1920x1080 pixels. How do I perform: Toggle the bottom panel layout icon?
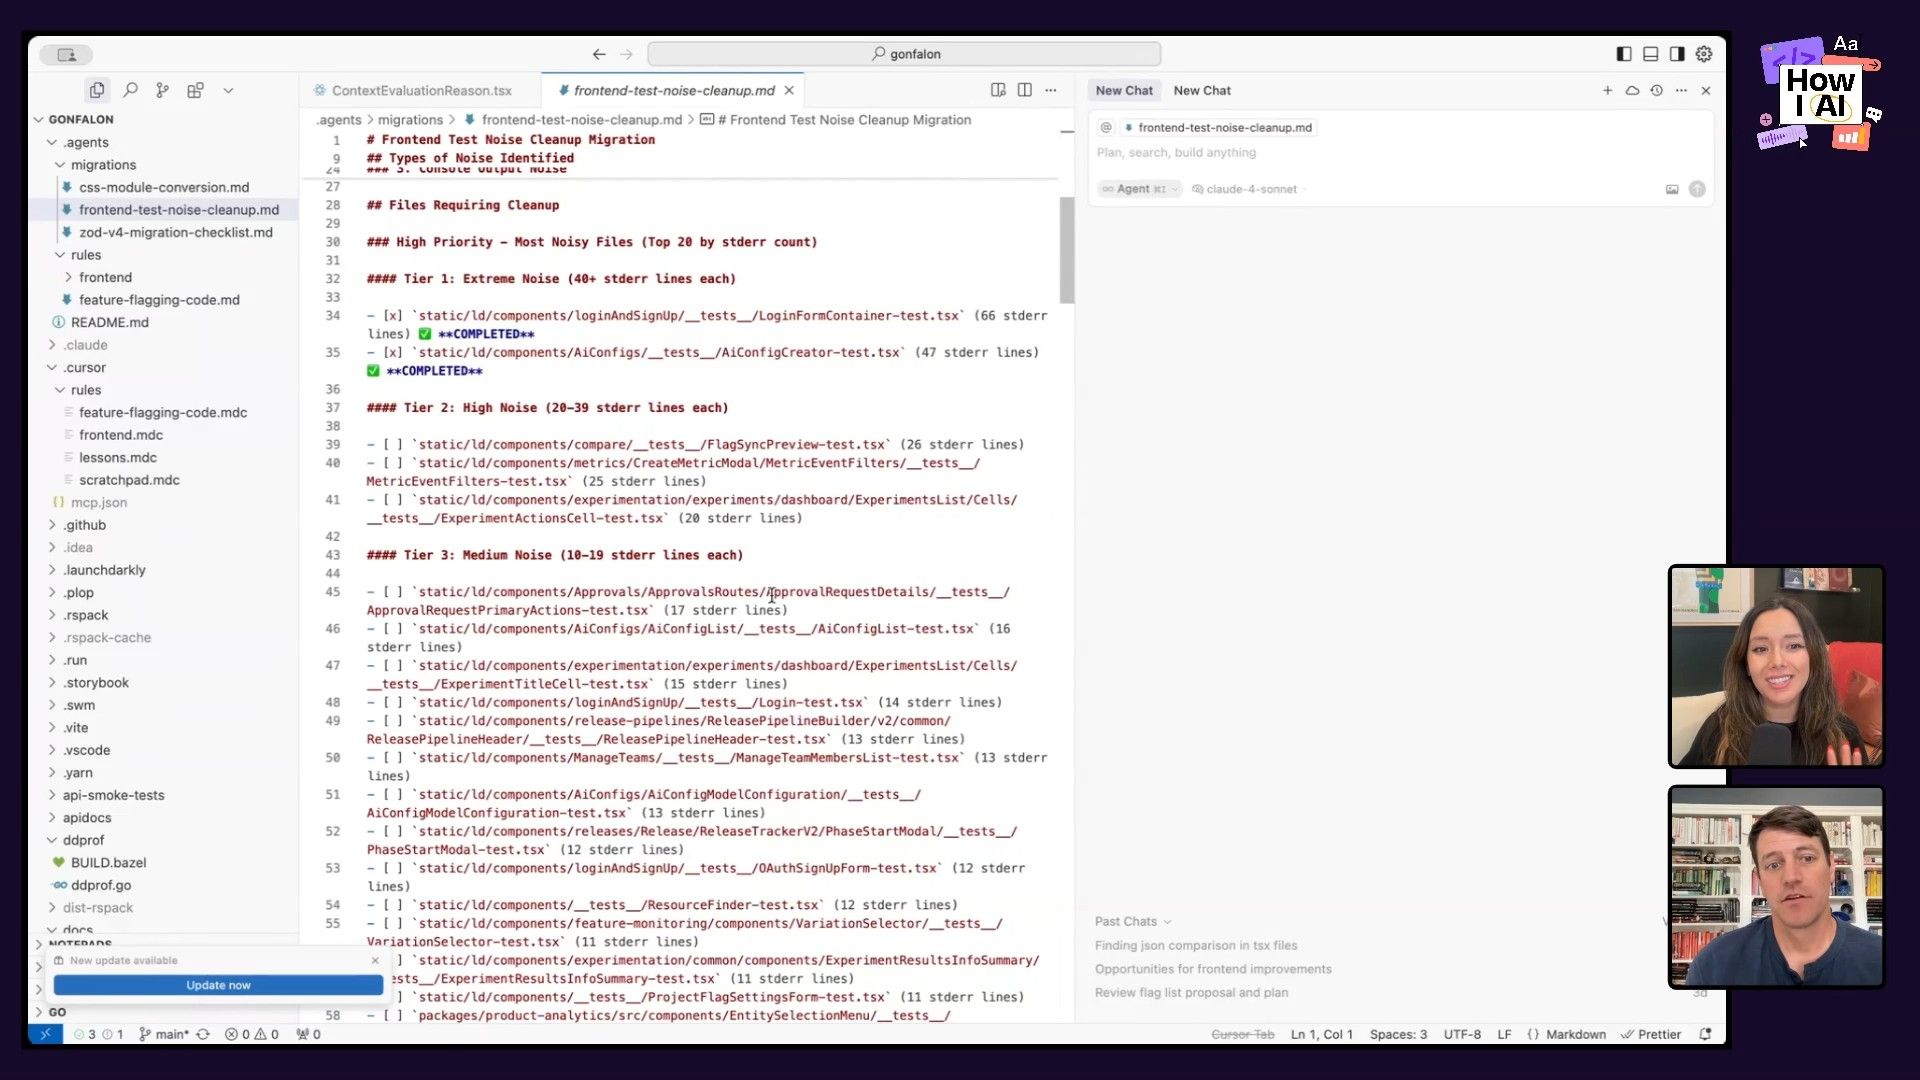click(x=1650, y=54)
